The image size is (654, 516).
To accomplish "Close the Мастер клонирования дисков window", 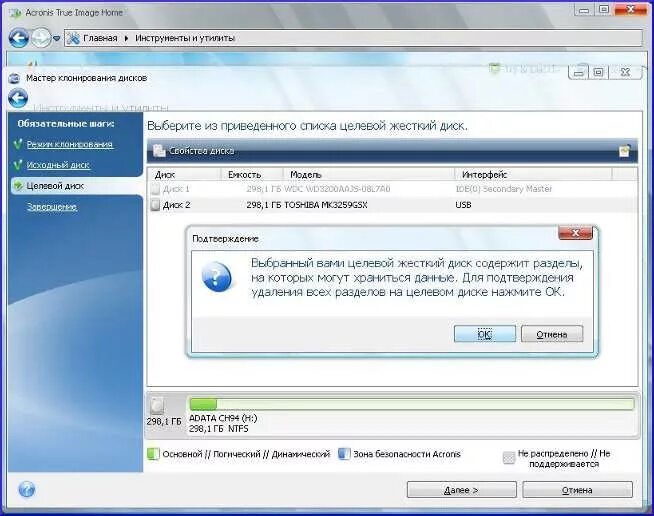I will click(x=625, y=73).
